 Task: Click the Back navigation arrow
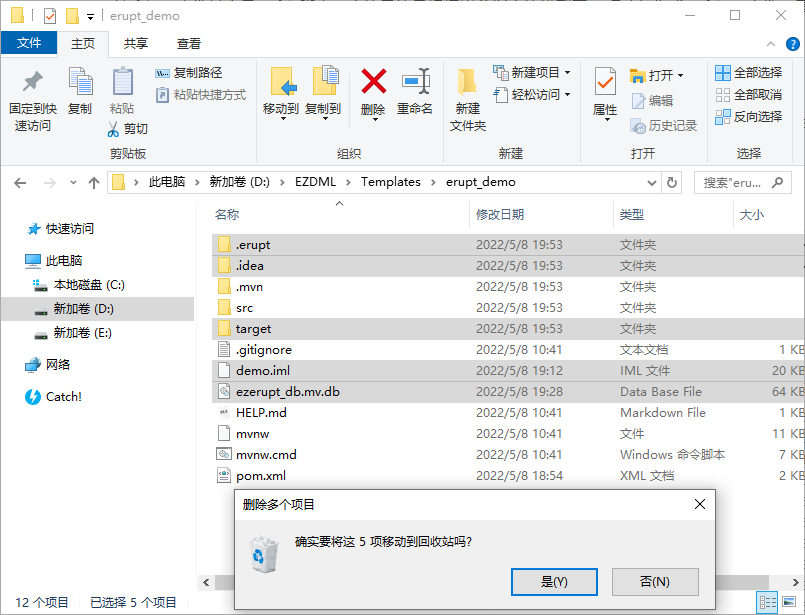(x=20, y=183)
